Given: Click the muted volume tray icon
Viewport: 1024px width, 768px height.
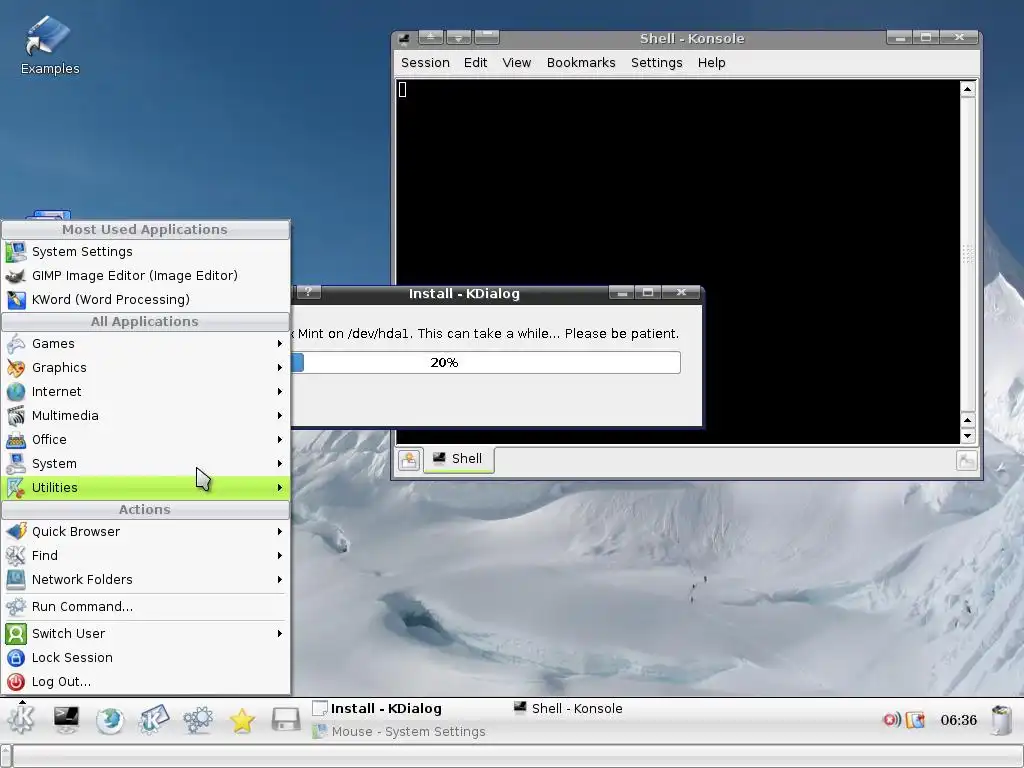Looking at the screenshot, I should pyautogui.click(x=891, y=720).
